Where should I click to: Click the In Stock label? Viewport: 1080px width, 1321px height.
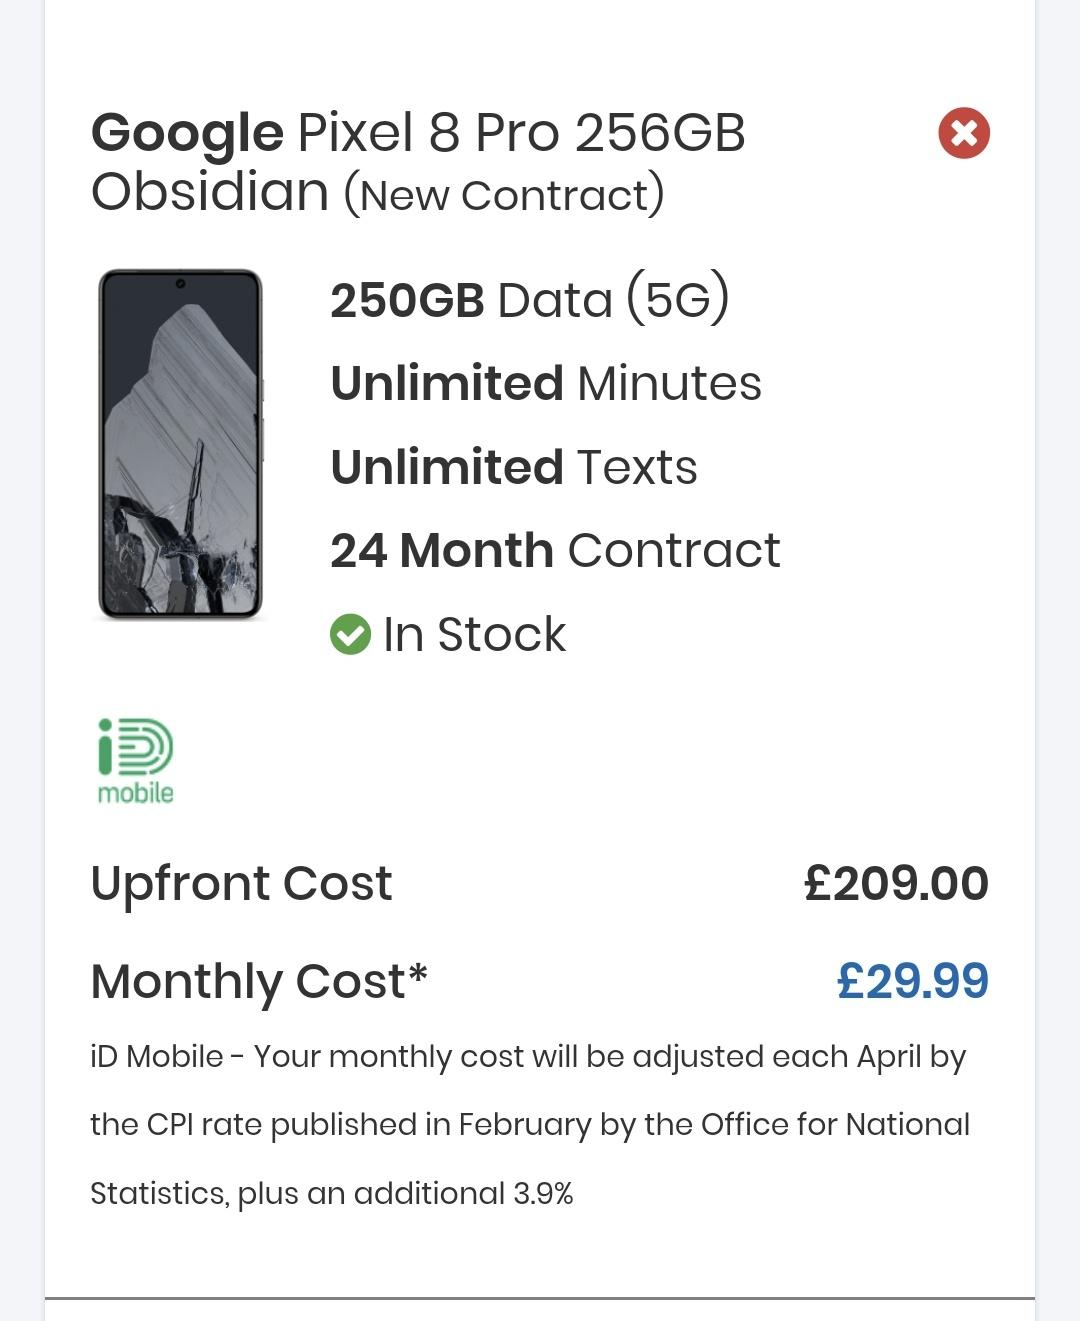pos(474,634)
